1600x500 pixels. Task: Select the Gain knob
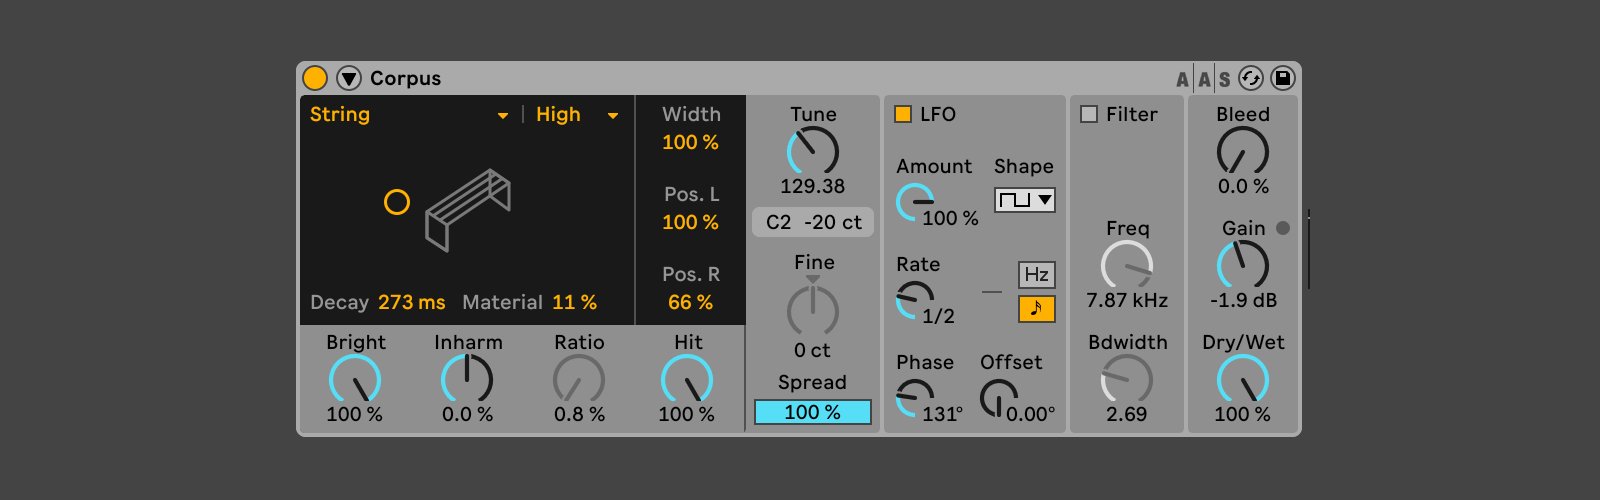tap(1243, 267)
